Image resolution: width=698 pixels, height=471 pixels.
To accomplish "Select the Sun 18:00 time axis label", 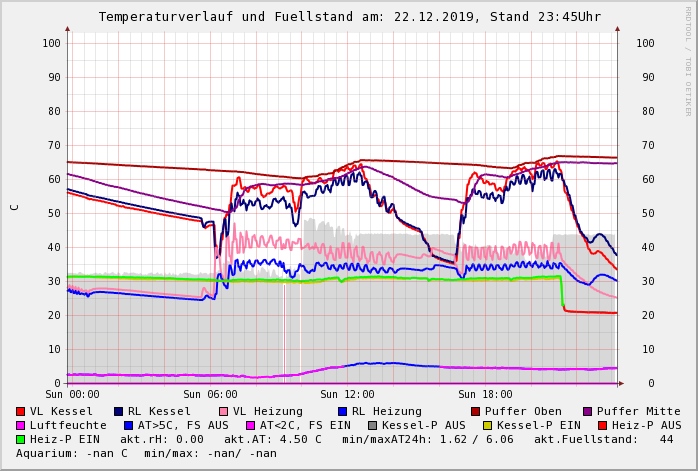I will [484, 395].
